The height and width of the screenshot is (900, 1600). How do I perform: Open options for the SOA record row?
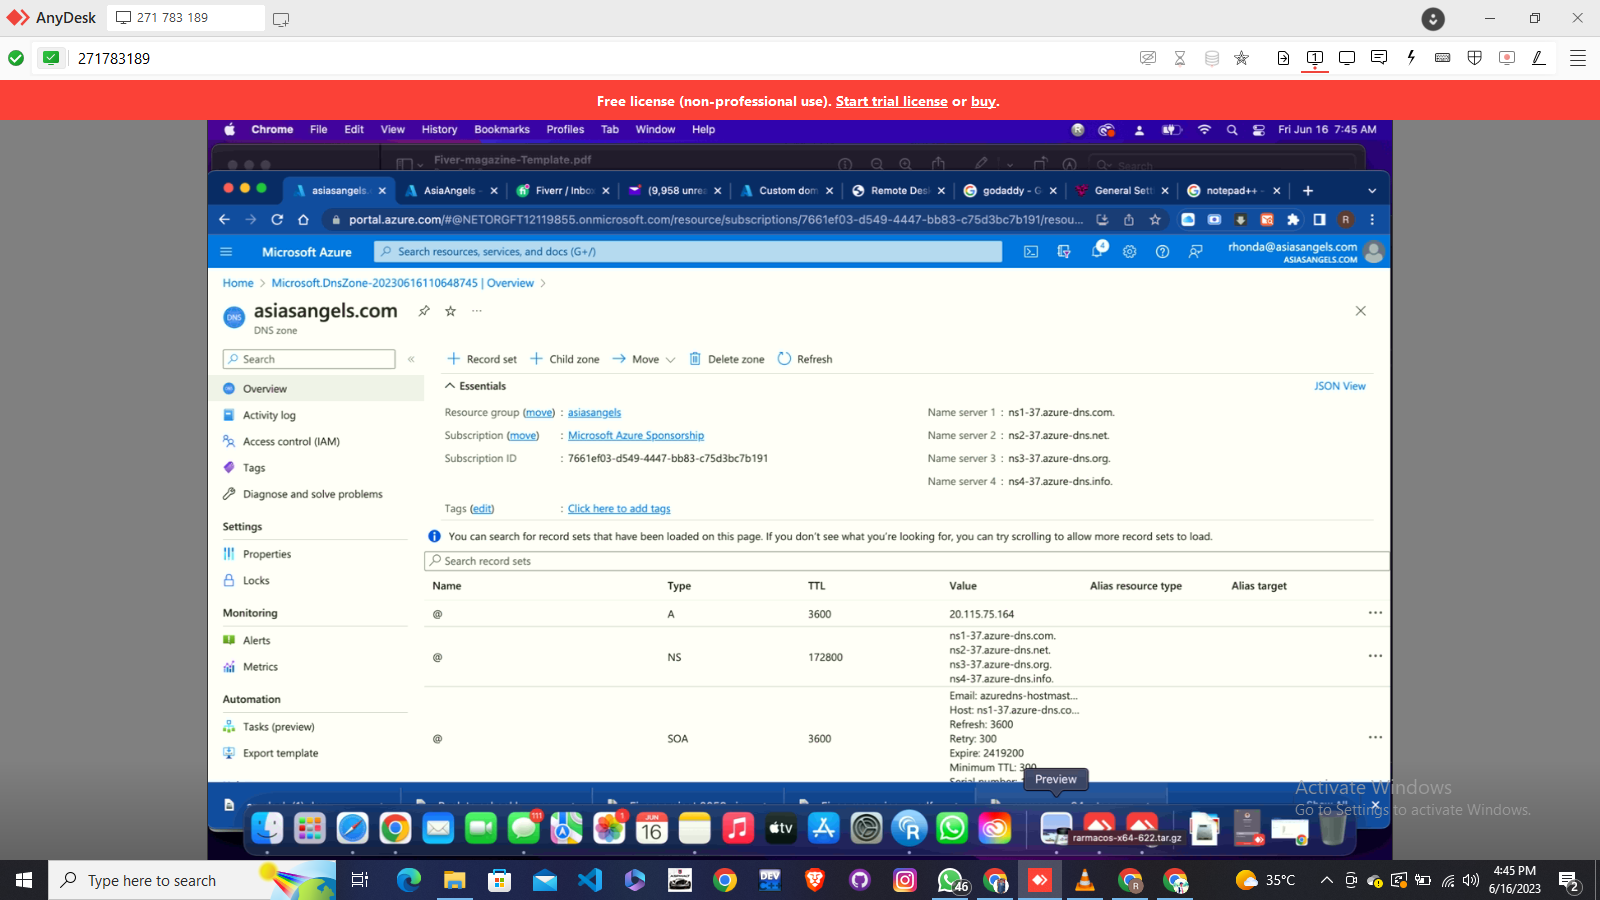(1375, 737)
